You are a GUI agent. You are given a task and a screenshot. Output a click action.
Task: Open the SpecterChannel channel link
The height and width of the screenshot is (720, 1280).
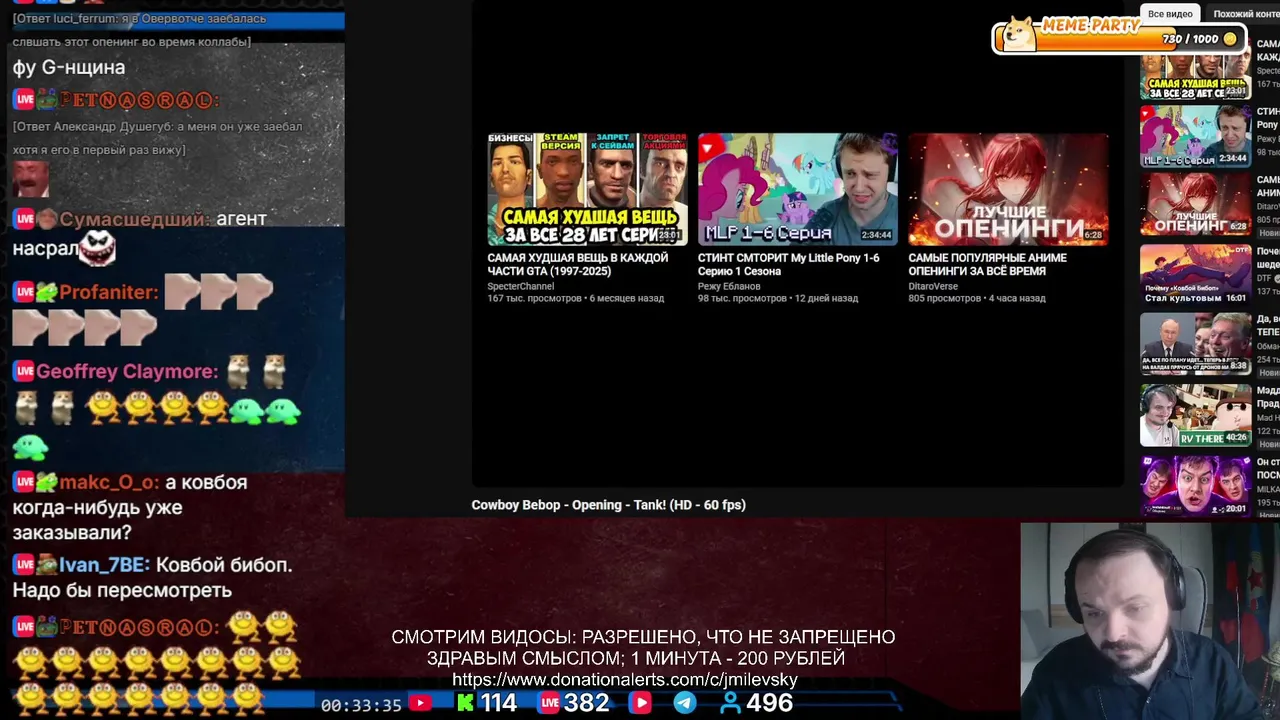pos(520,286)
